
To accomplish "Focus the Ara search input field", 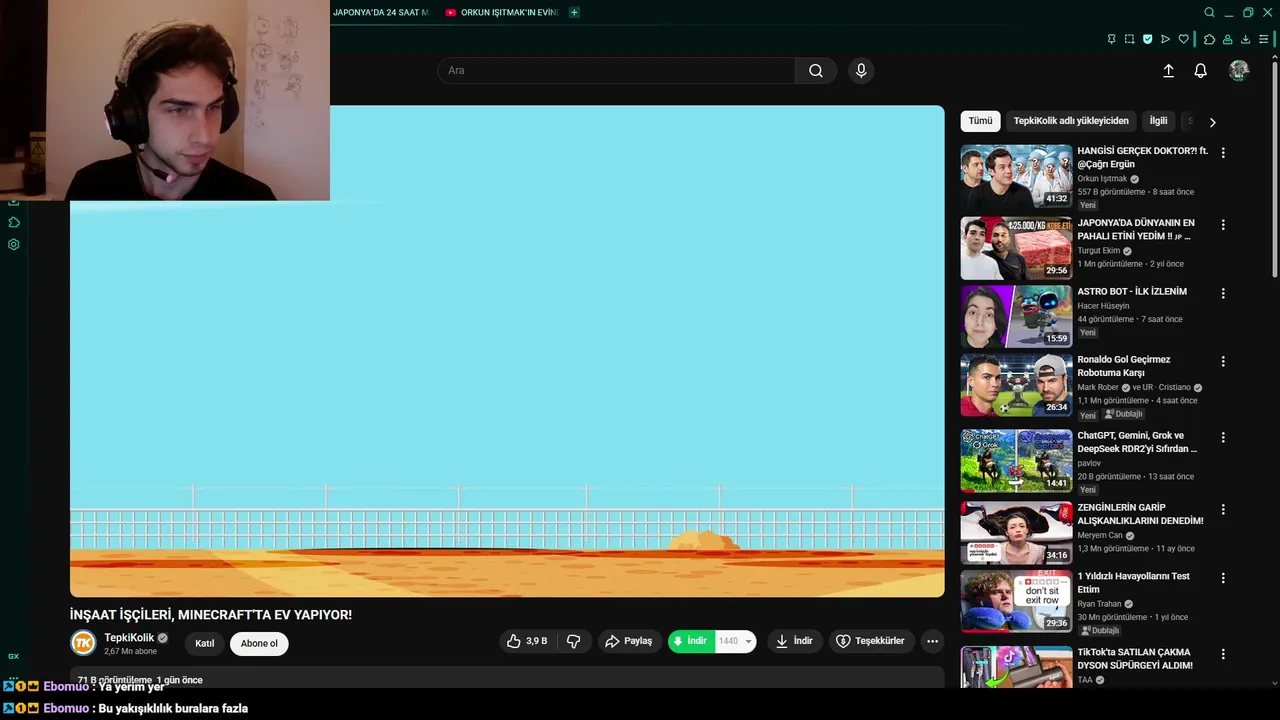I will (616, 70).
